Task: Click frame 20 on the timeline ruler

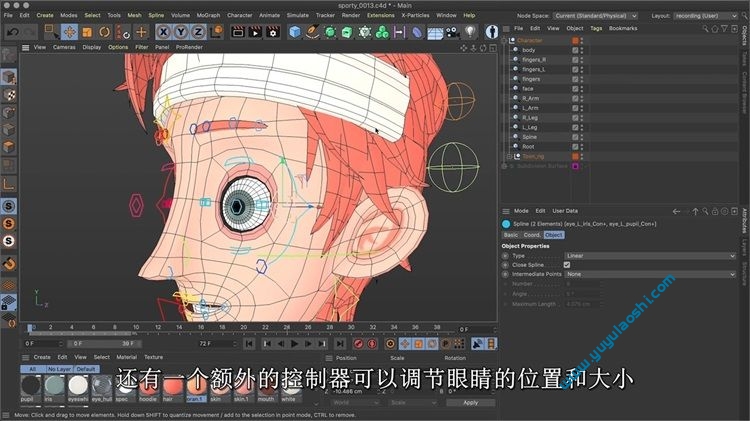Action: click(243, 328)
